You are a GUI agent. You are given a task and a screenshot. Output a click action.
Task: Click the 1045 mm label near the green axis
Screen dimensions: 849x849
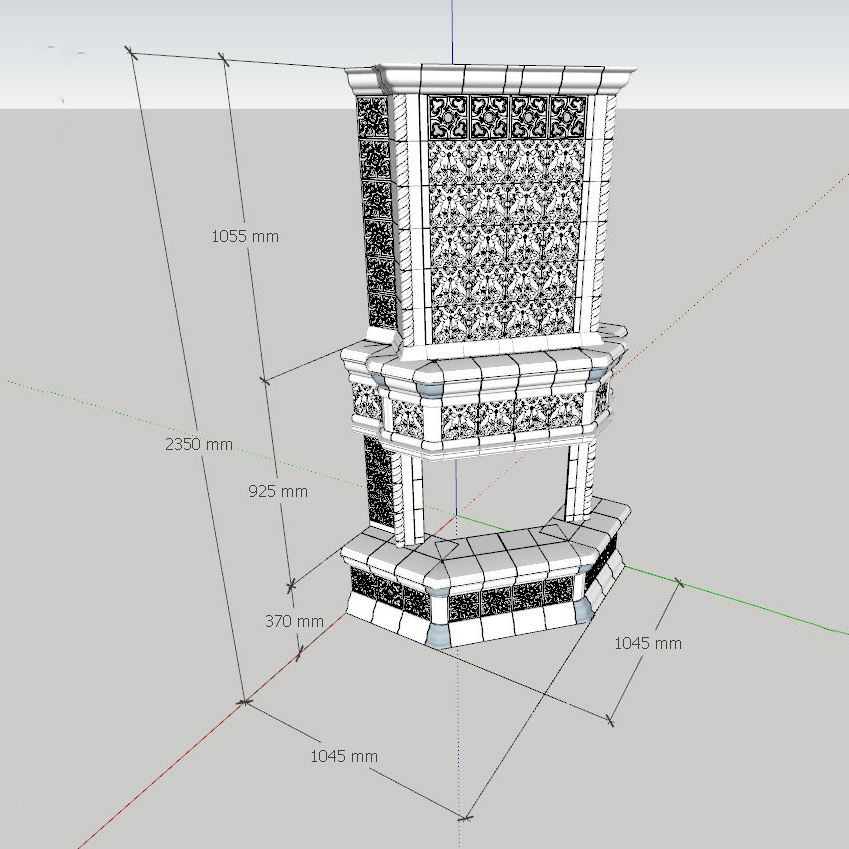tap(648, 643)
